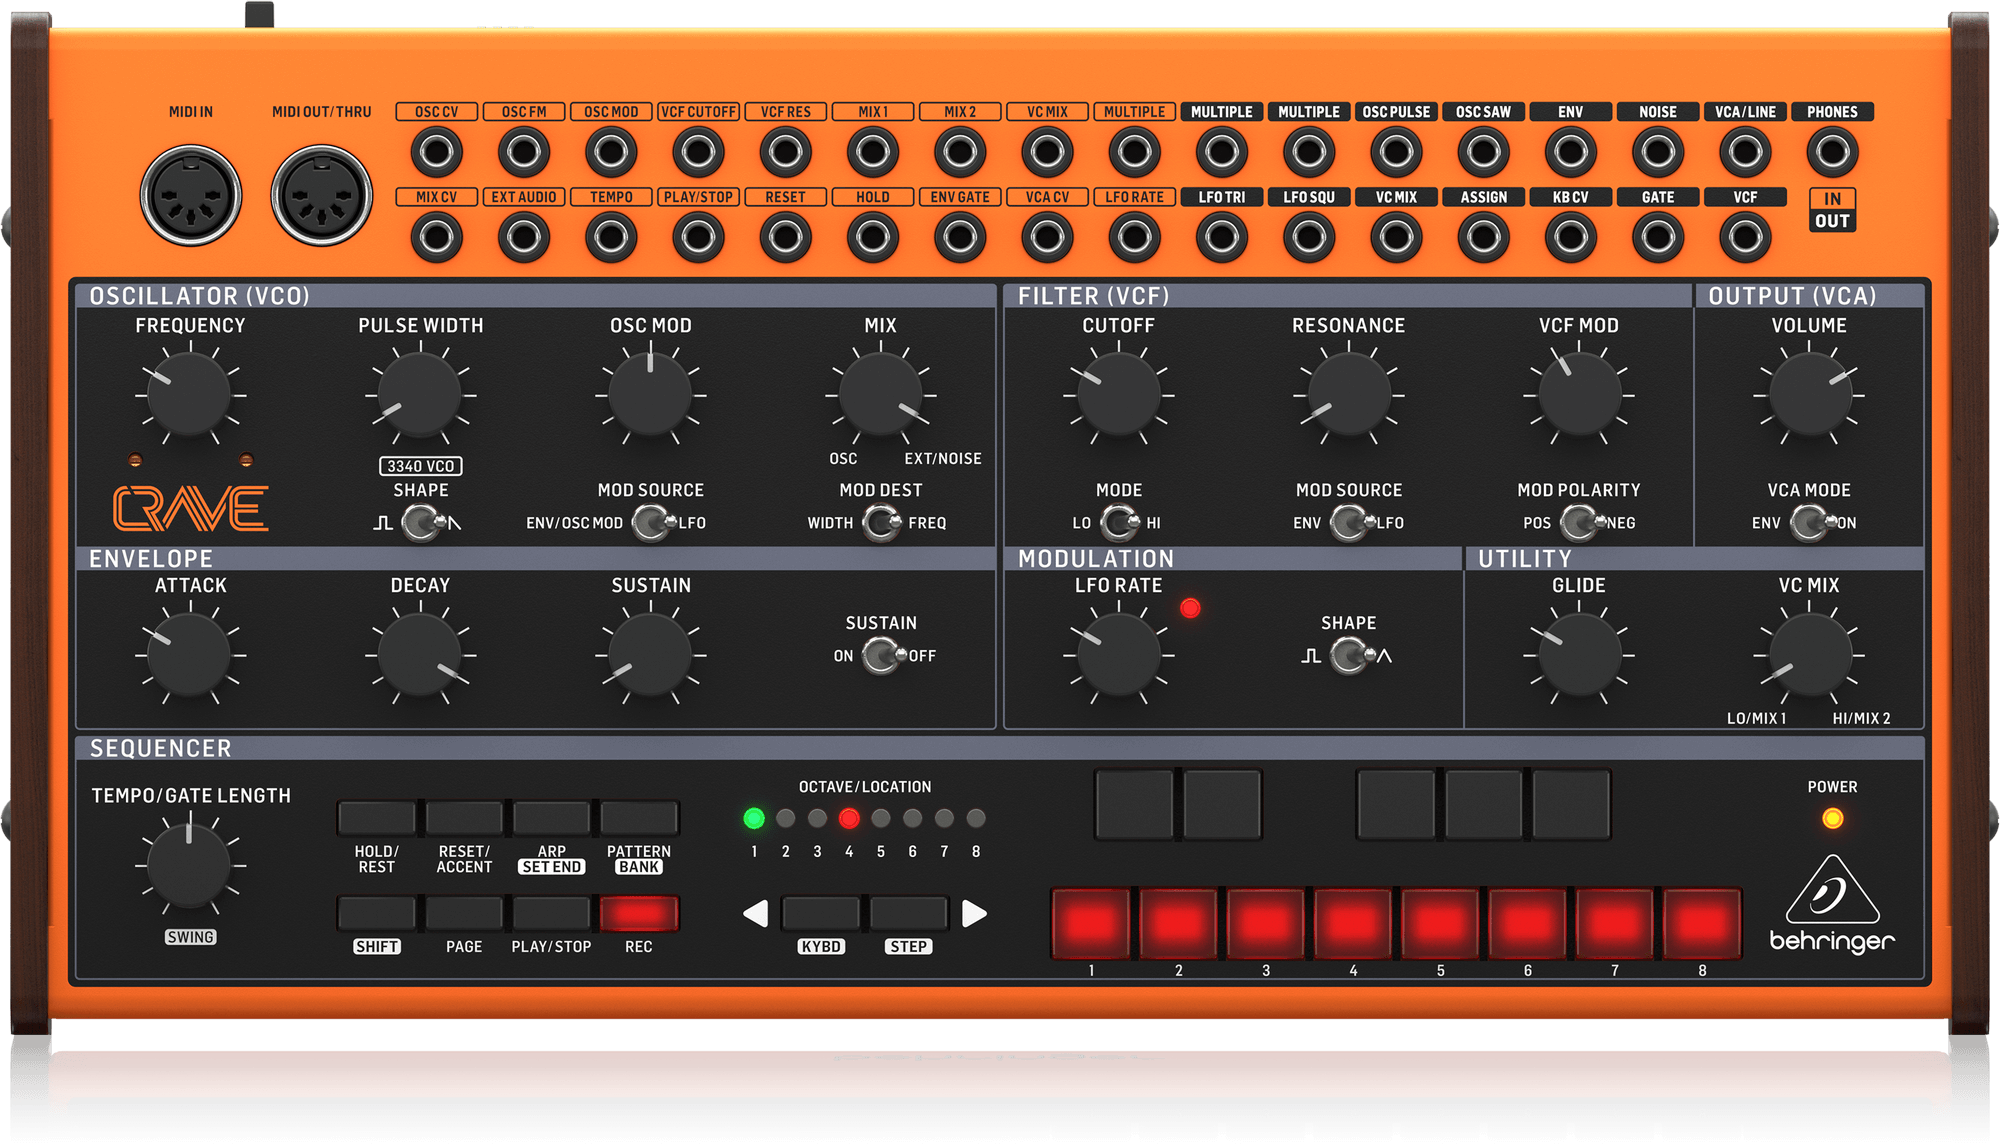Click the PATTERN BANK button

(x=639, y=817)
